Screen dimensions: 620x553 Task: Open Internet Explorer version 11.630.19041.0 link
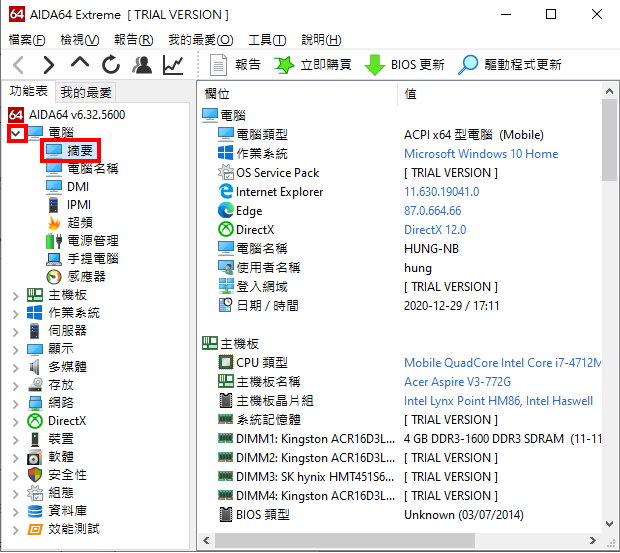tap(441, 192)
